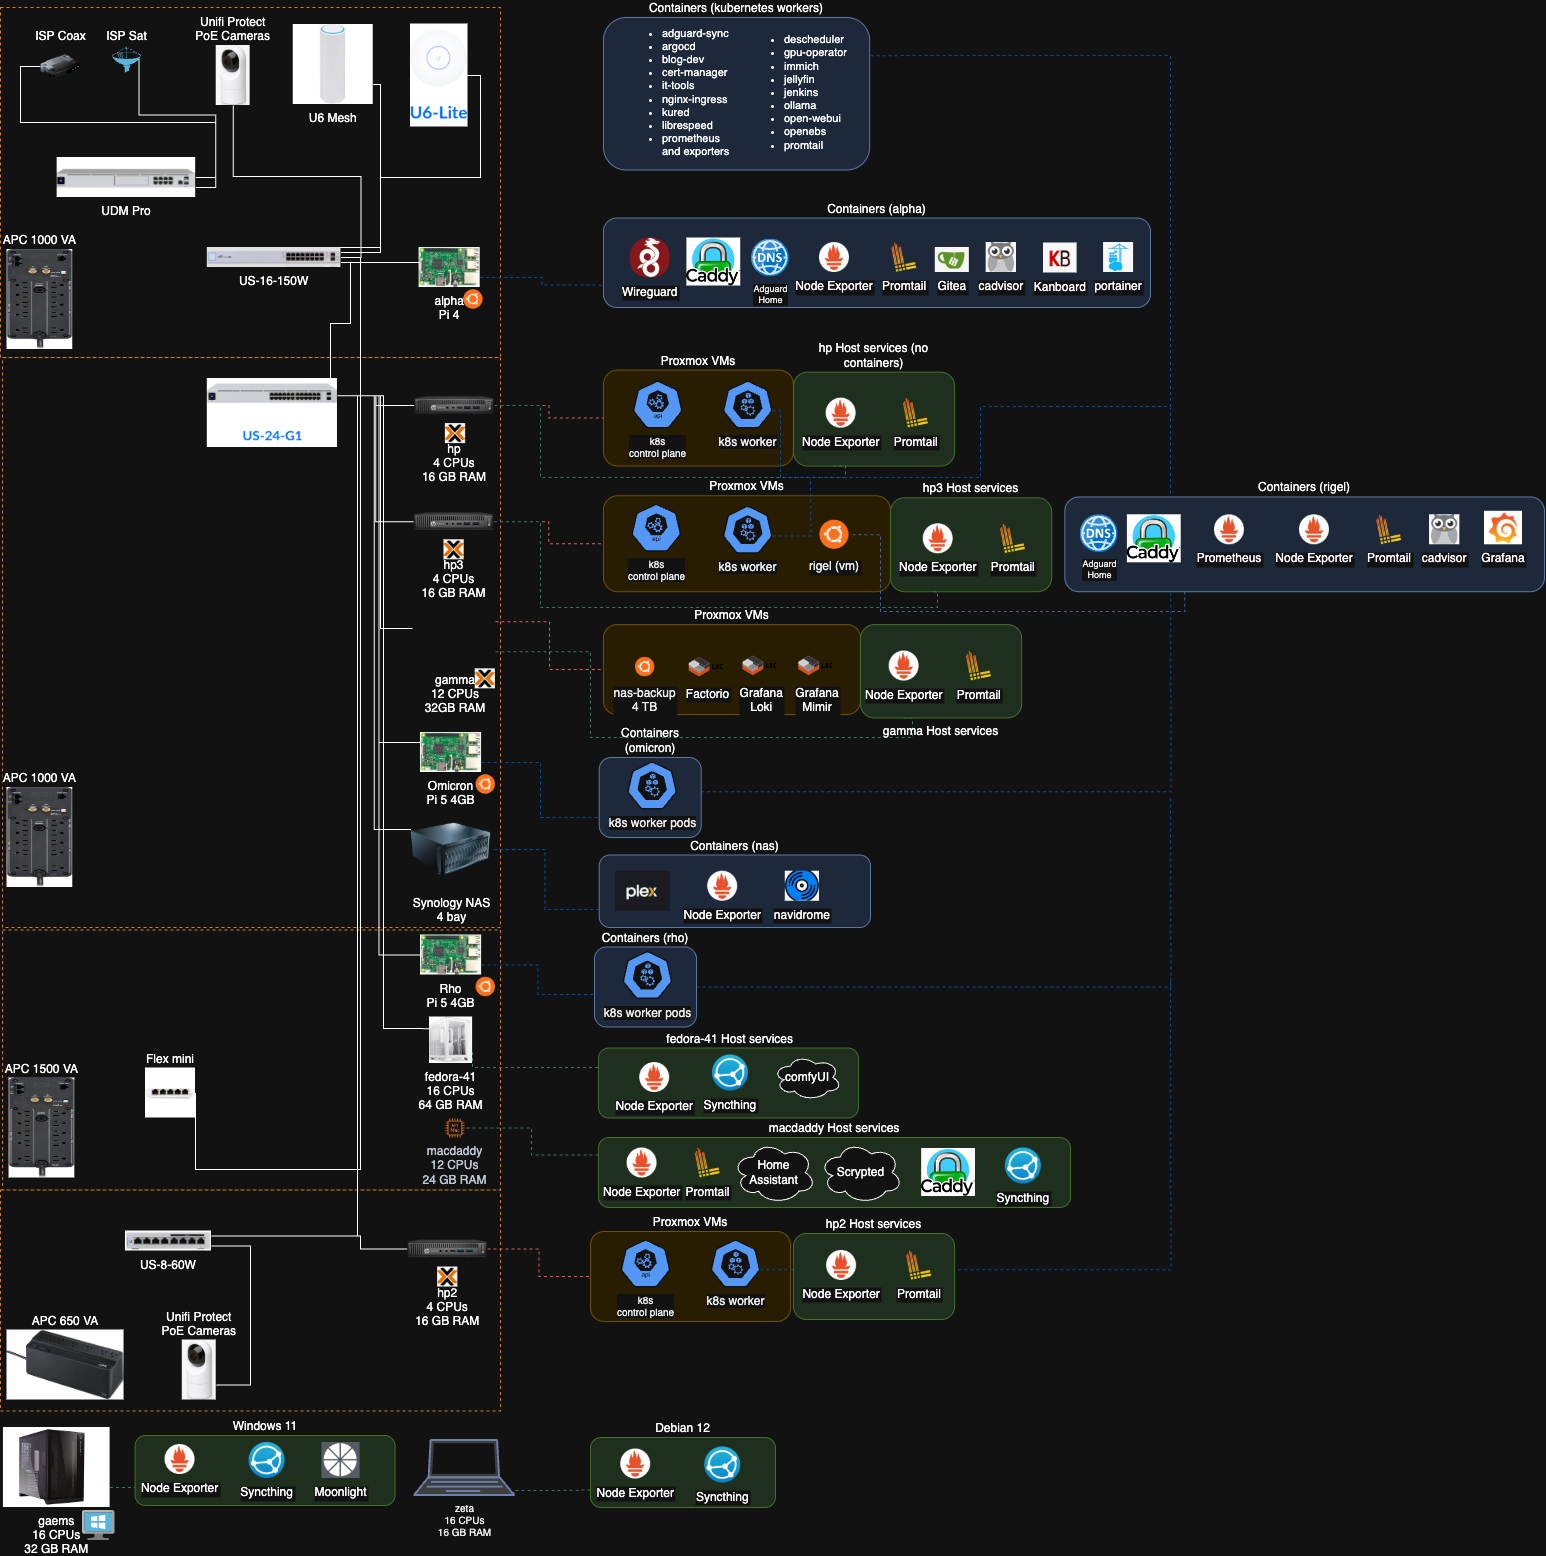Select the Caddy icon in macdaddy Host services

point(947,1173)
